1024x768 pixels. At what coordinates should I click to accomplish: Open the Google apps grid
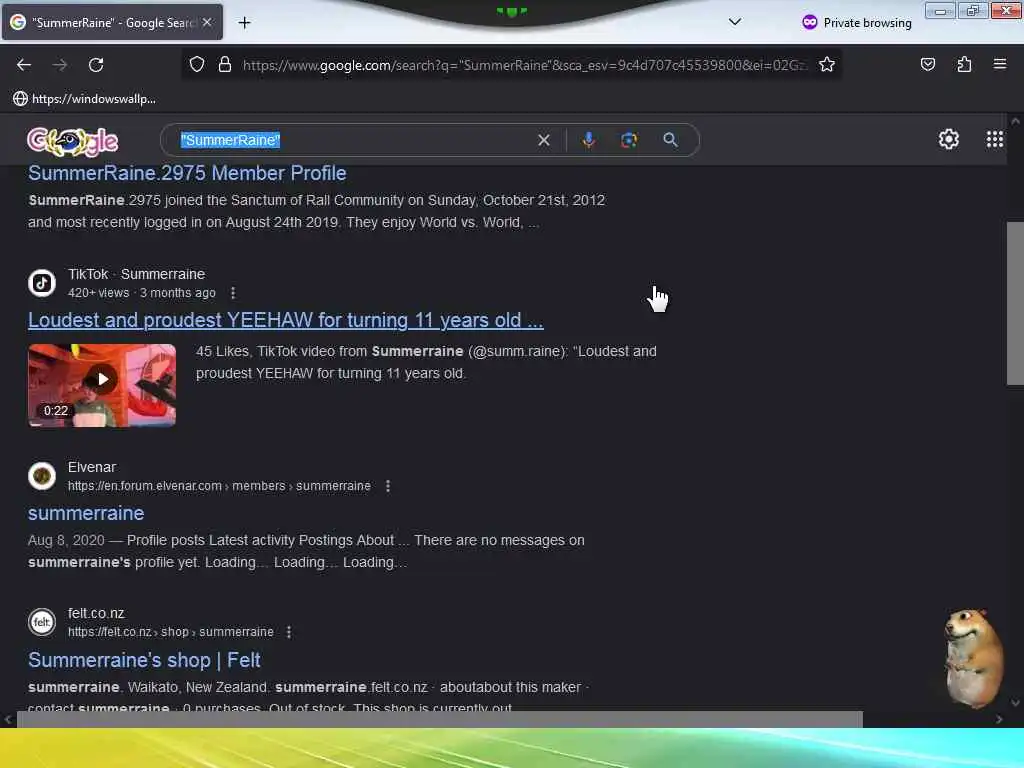coord(994,139)
